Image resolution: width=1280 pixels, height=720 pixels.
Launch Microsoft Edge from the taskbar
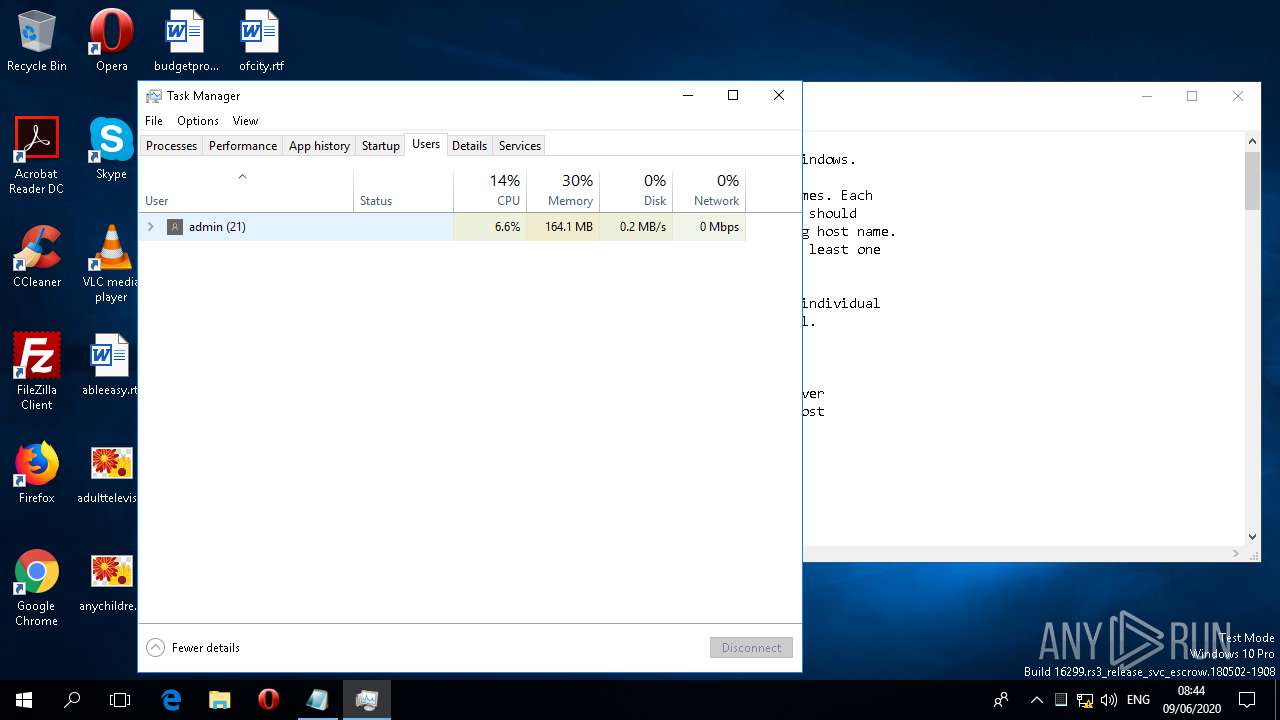click(x=171, y=700)
